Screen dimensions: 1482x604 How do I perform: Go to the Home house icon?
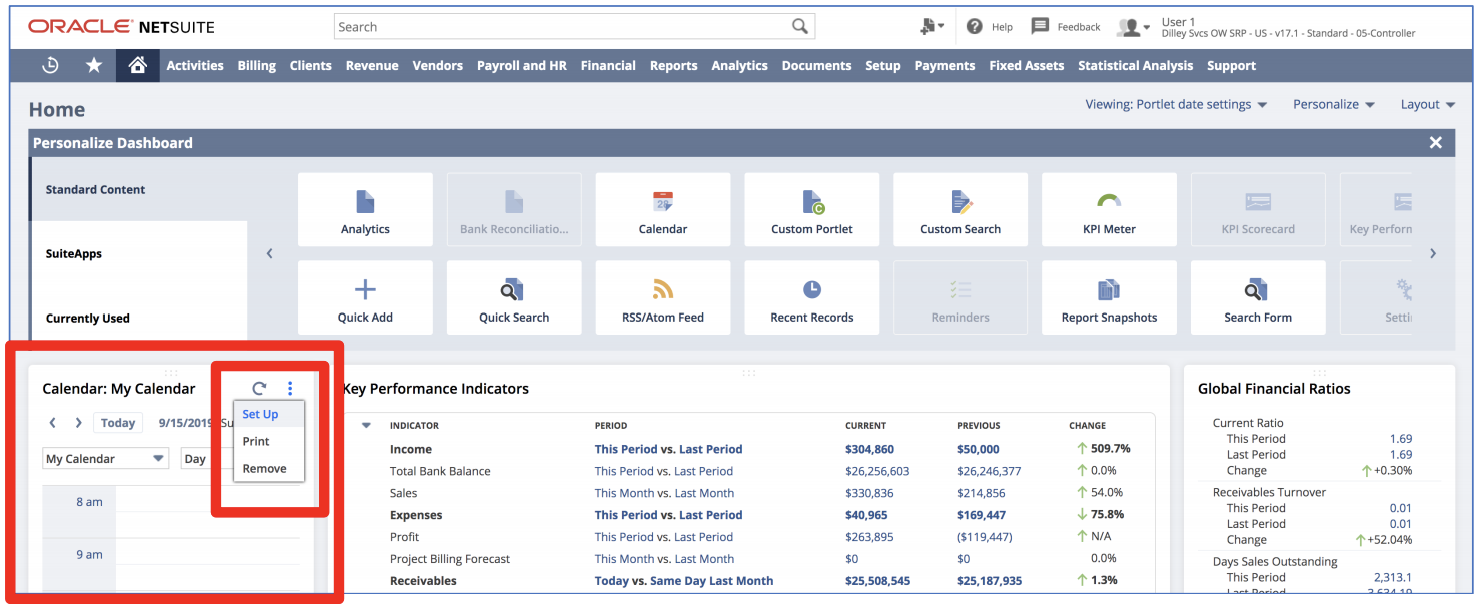(x=138, y=65)
